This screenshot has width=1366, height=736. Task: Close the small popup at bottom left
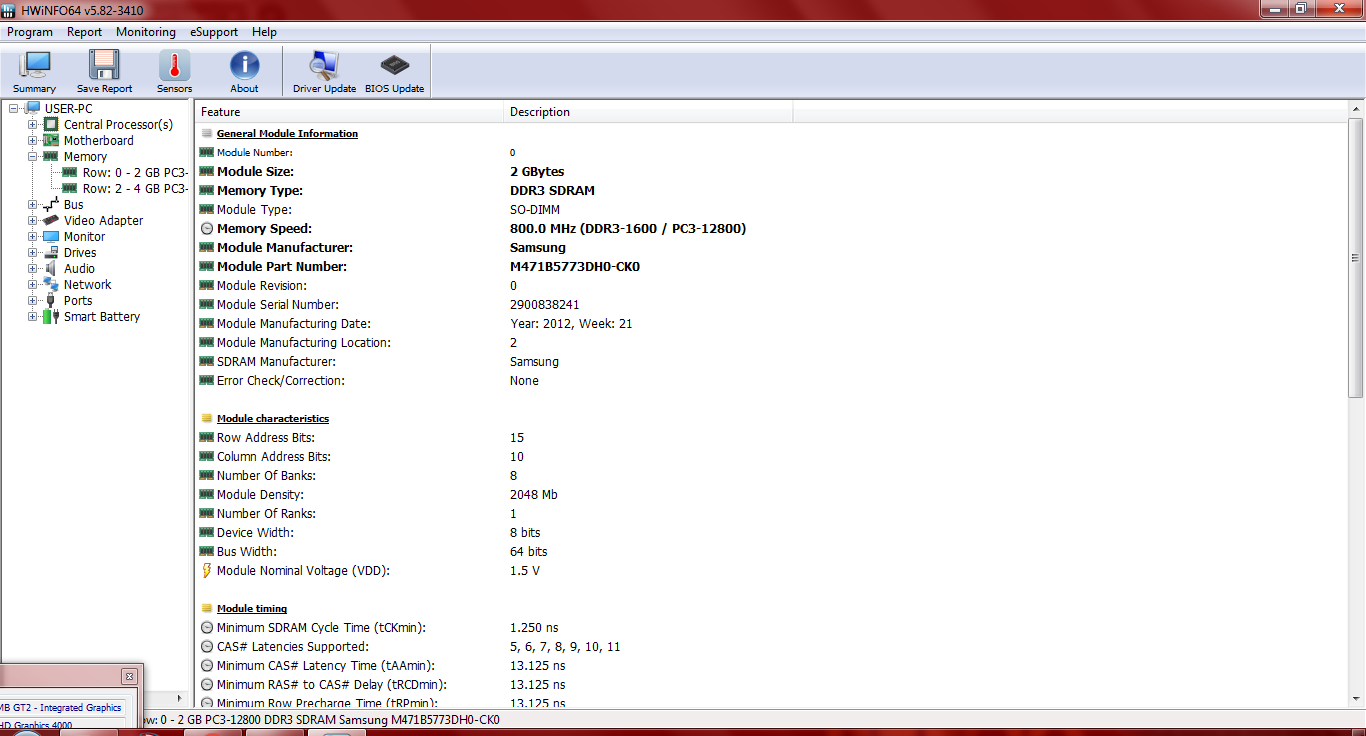[x=128, y=676]
